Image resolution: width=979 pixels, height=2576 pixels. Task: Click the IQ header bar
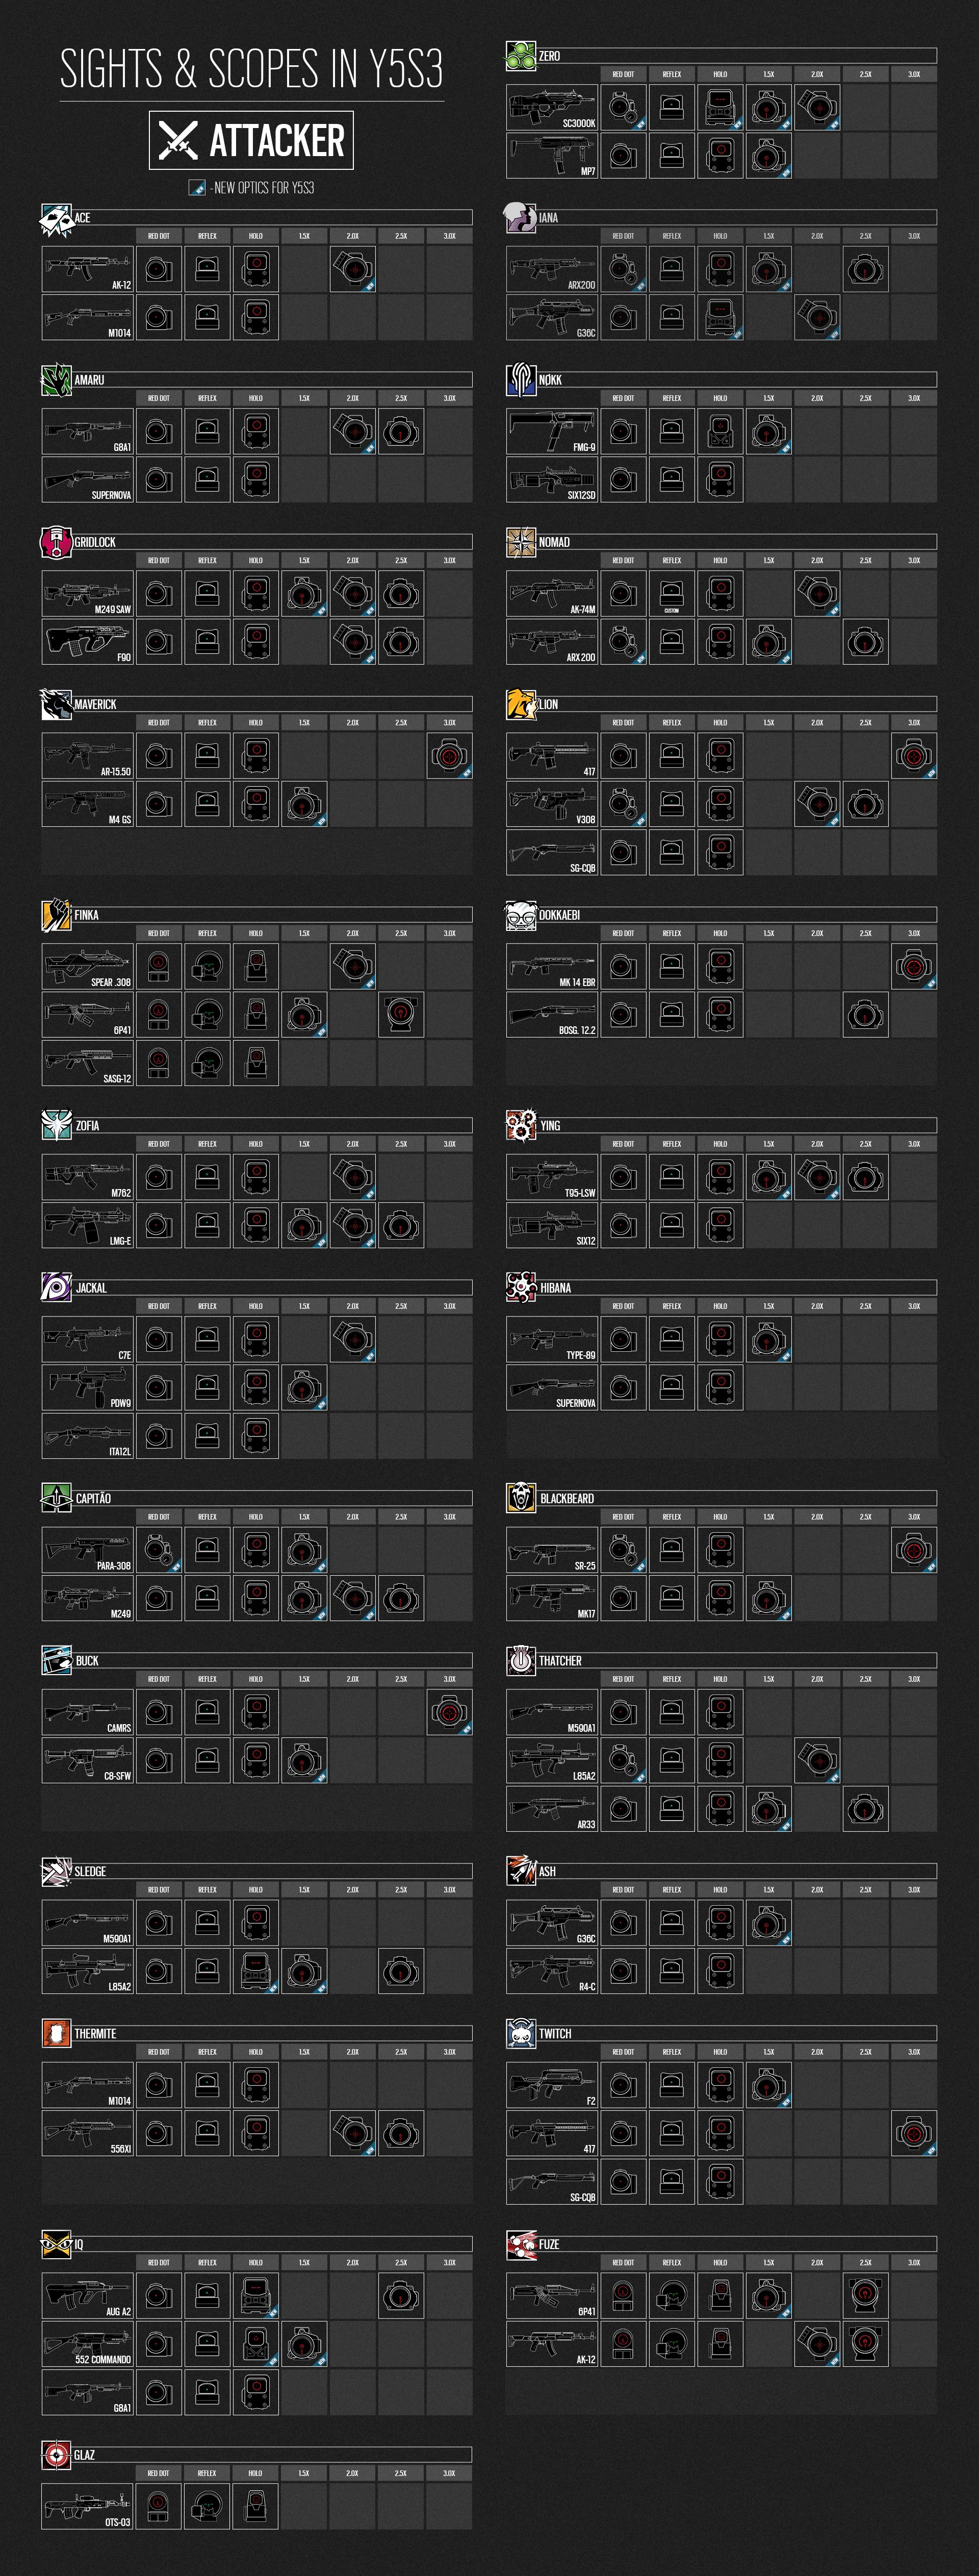click(270, 2243)
